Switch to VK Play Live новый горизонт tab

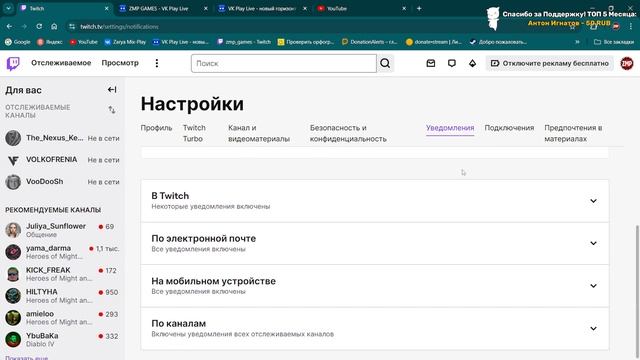pos(262,8)
